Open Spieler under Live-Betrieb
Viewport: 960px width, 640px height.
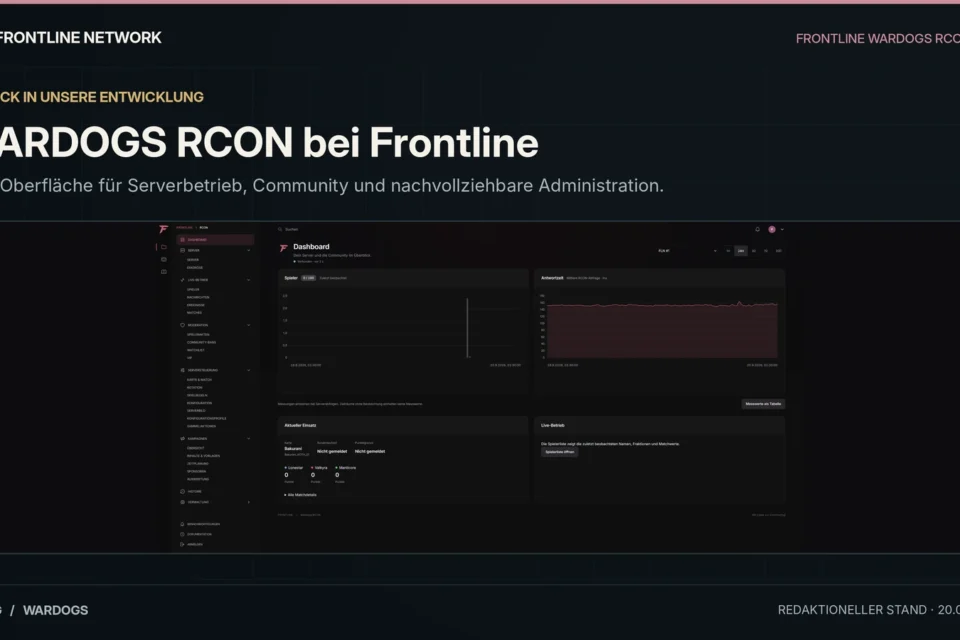click(193, 290)
